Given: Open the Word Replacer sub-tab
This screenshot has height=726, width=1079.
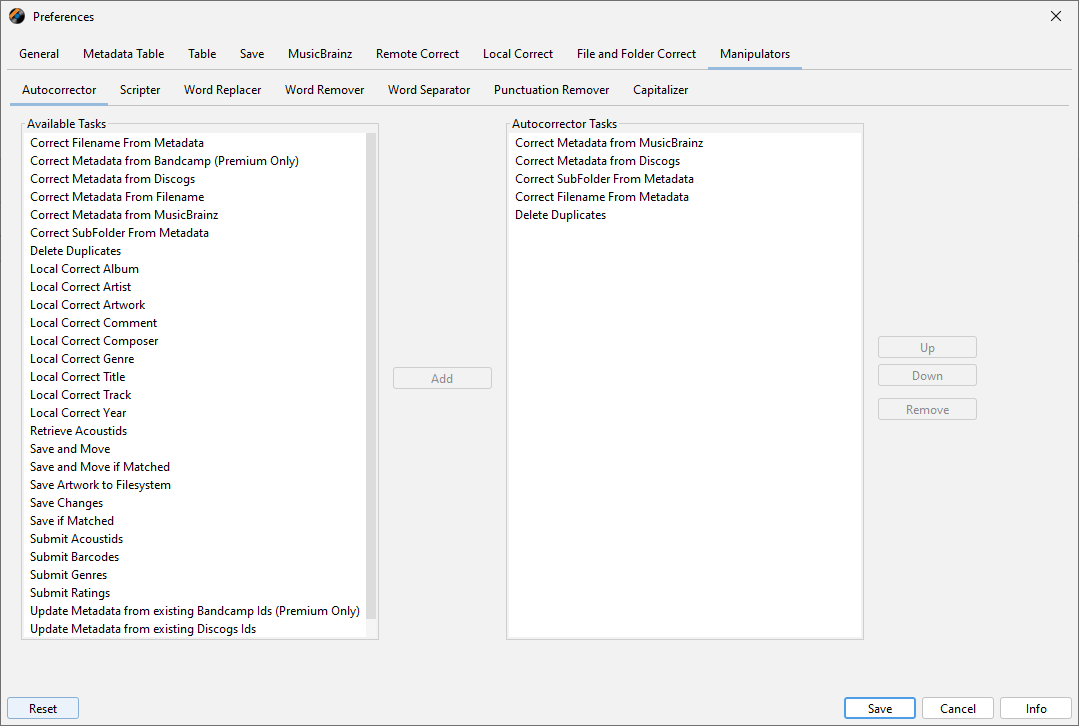Looking at the screenshot, I should tap(222, 89).
